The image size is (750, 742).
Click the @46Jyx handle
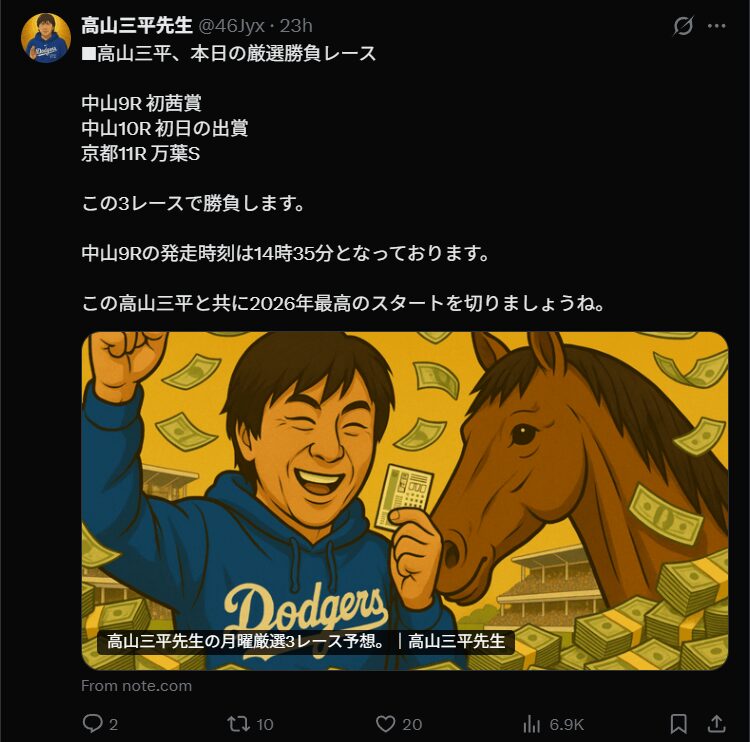[233, 26]
